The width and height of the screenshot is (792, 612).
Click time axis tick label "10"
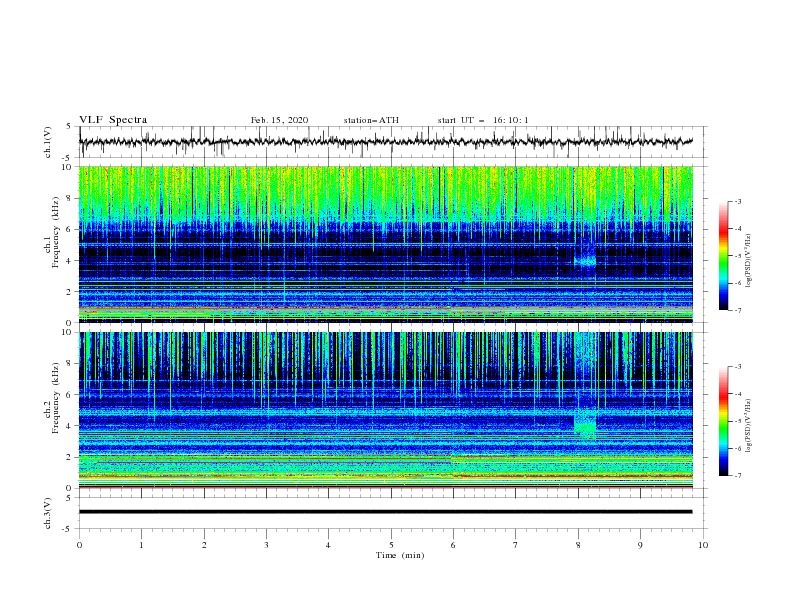703,545
